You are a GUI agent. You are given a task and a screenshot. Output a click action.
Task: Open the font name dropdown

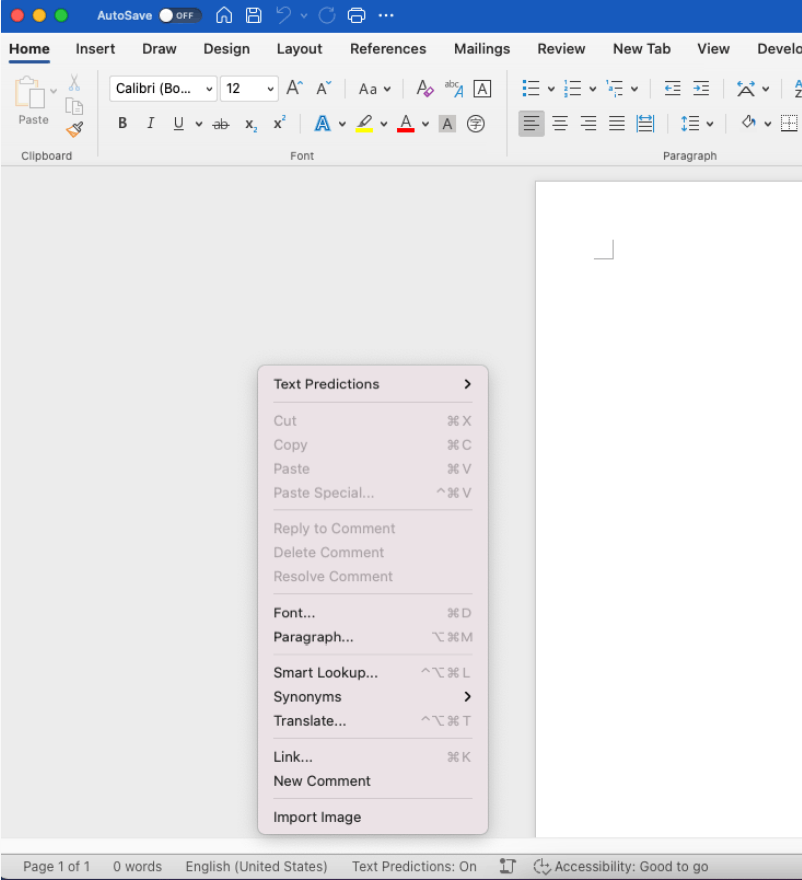(x=209, y=89)
